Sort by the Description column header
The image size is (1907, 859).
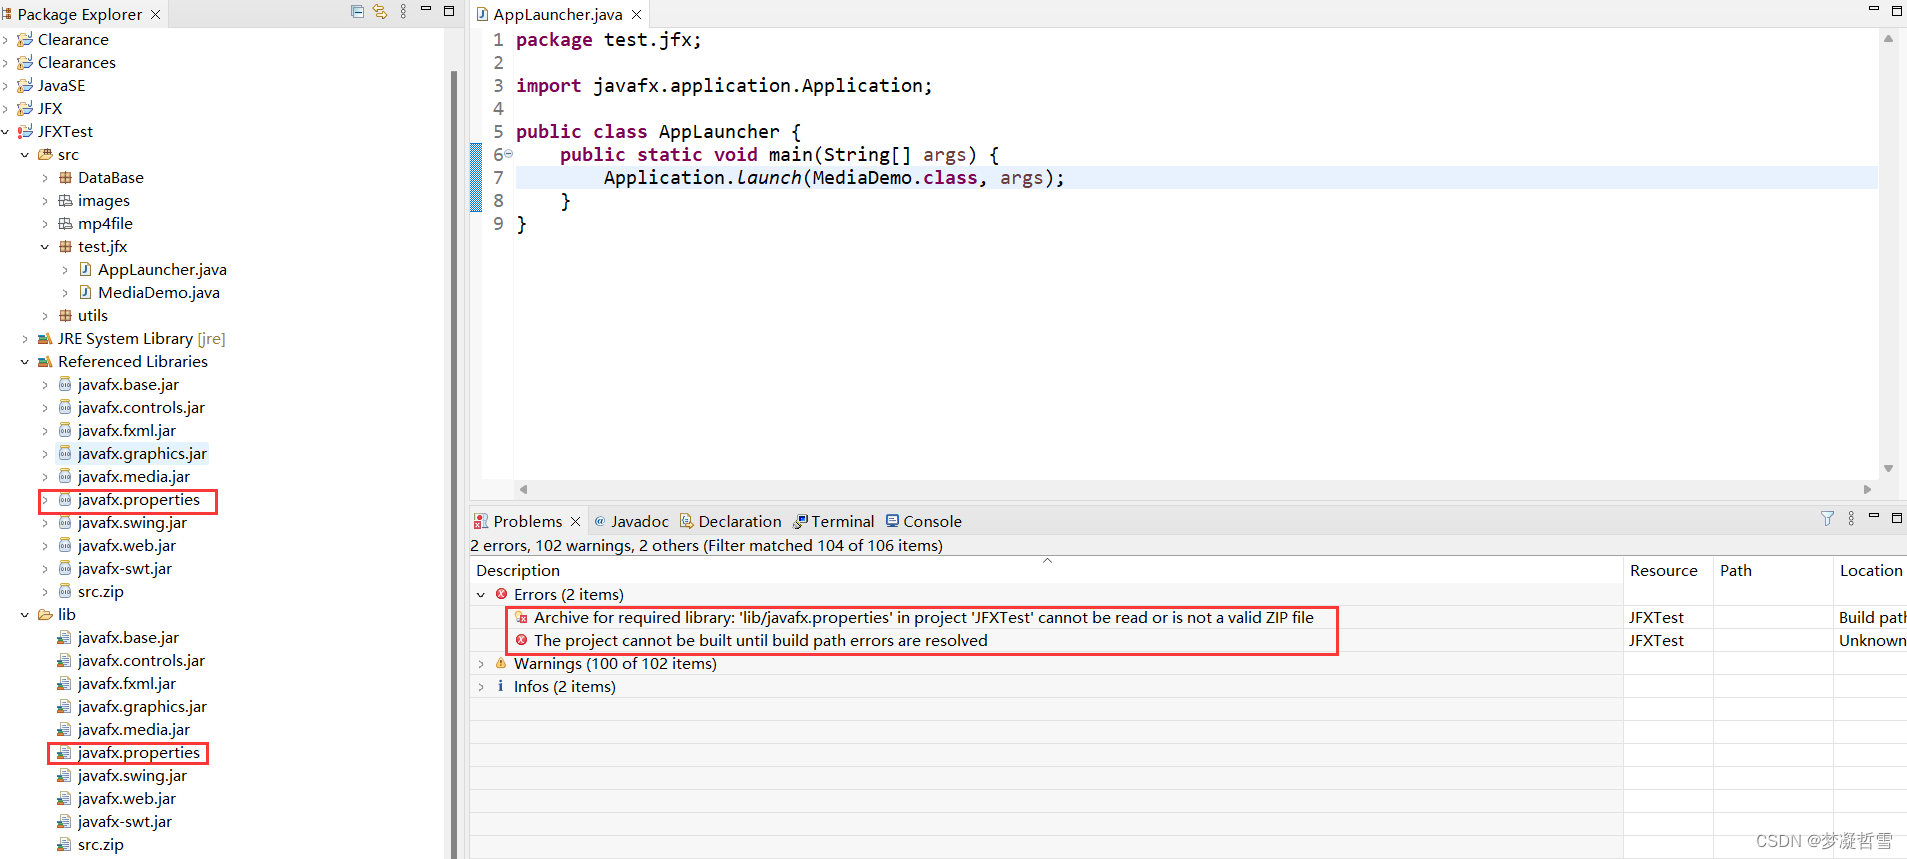tap(1046, 570)
